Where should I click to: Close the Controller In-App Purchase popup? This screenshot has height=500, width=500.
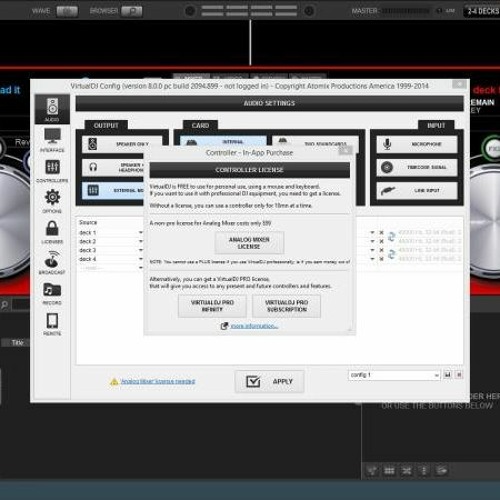(346, 151)
